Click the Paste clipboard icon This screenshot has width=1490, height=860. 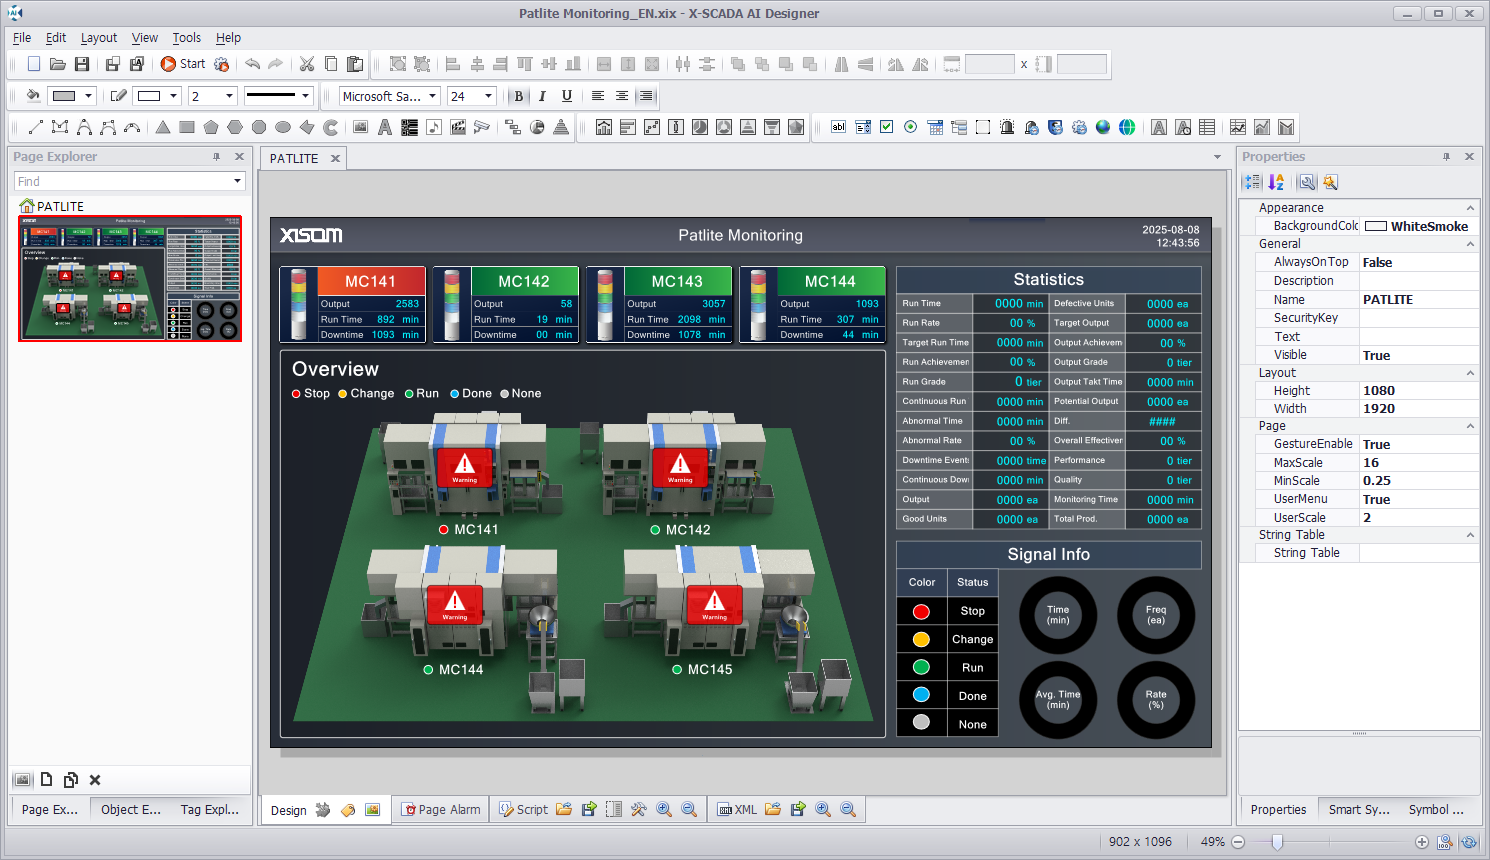point(355,64)
